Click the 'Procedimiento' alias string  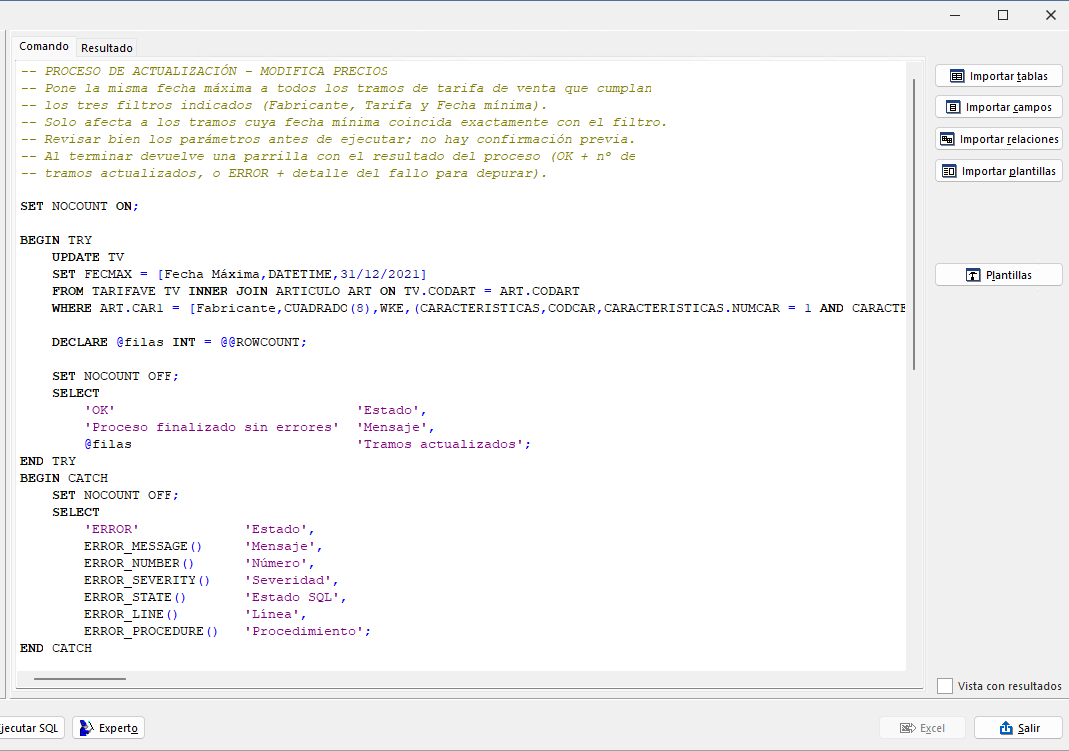point(305,632)
